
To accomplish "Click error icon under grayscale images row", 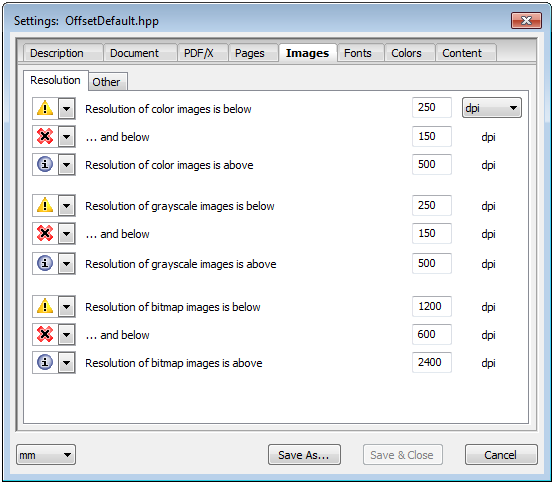I will coord(45,233).
